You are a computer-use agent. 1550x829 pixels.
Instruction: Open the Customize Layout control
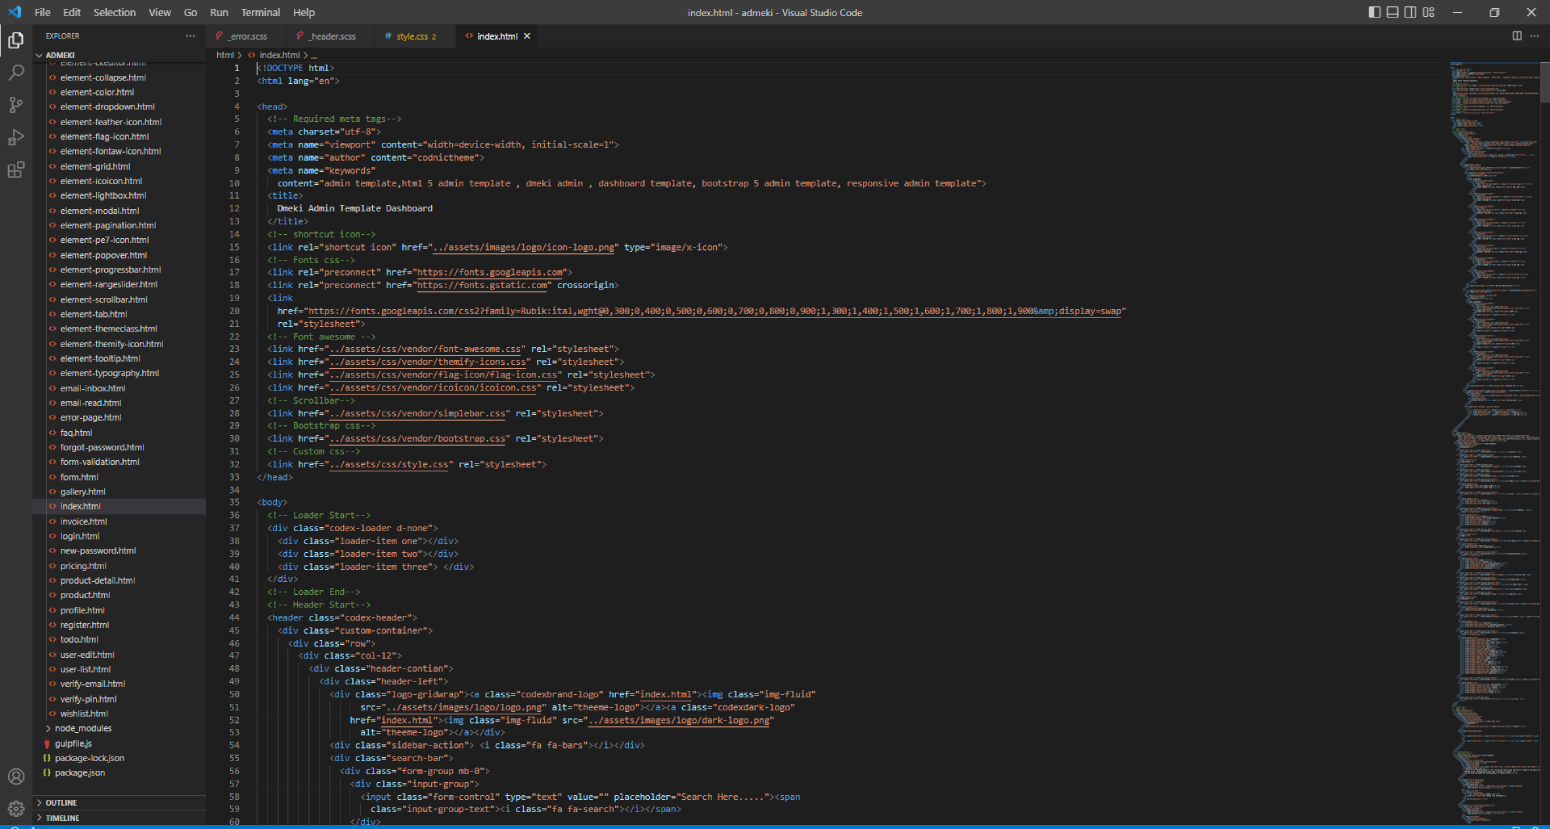(x=1428, y=12)
